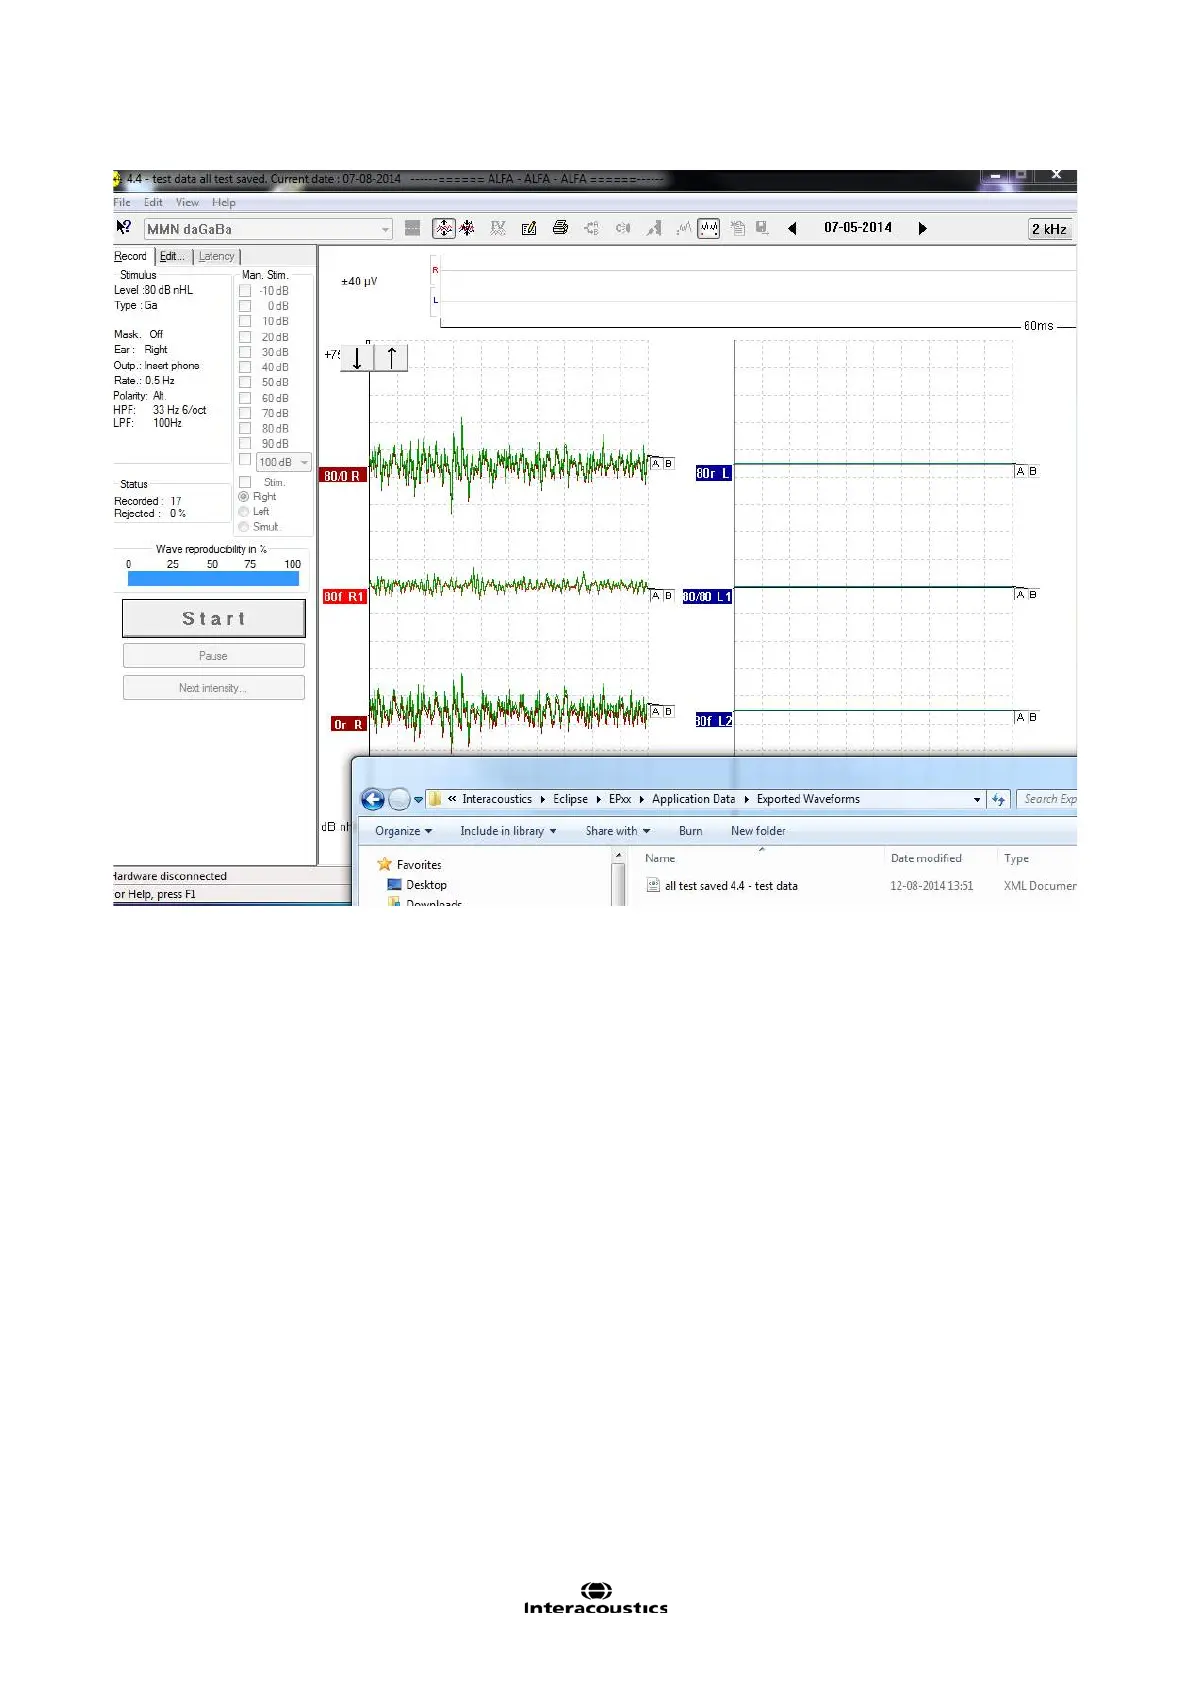1191x1684 pixels.
Task: Click the temporary setup icon beside protocol box
Action: point(412,229)
